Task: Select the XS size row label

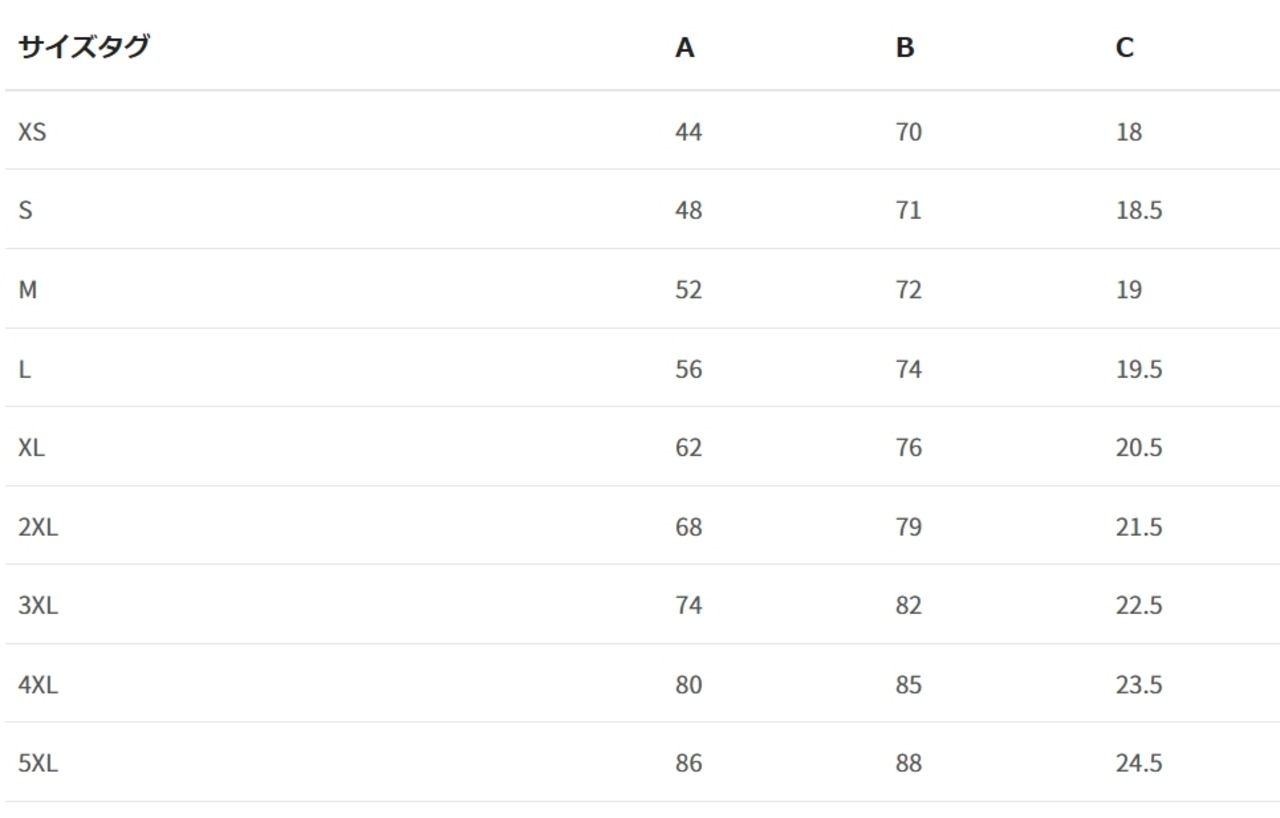Action: (x=32, y=131)
